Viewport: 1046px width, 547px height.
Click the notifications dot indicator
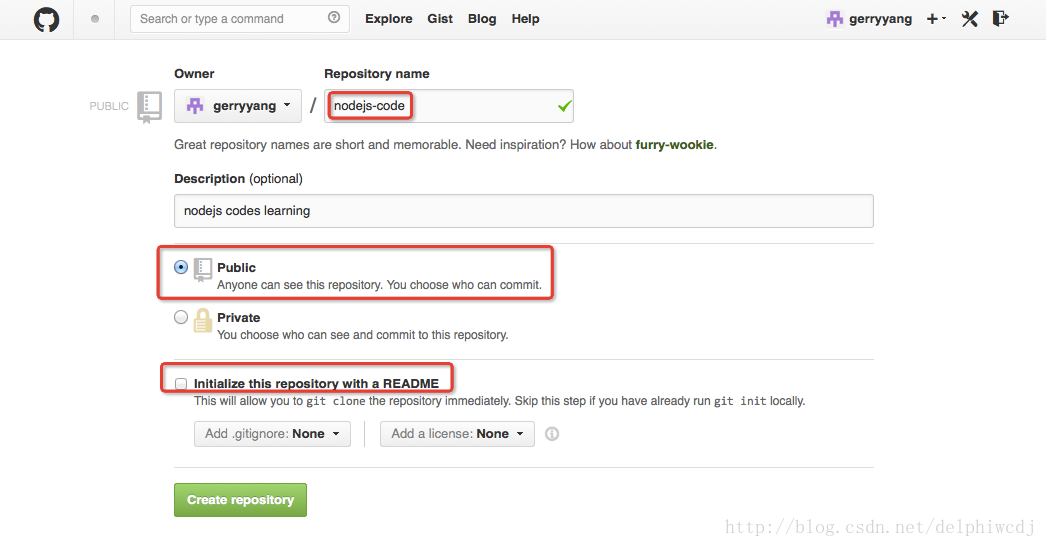[x=95, y=19]
